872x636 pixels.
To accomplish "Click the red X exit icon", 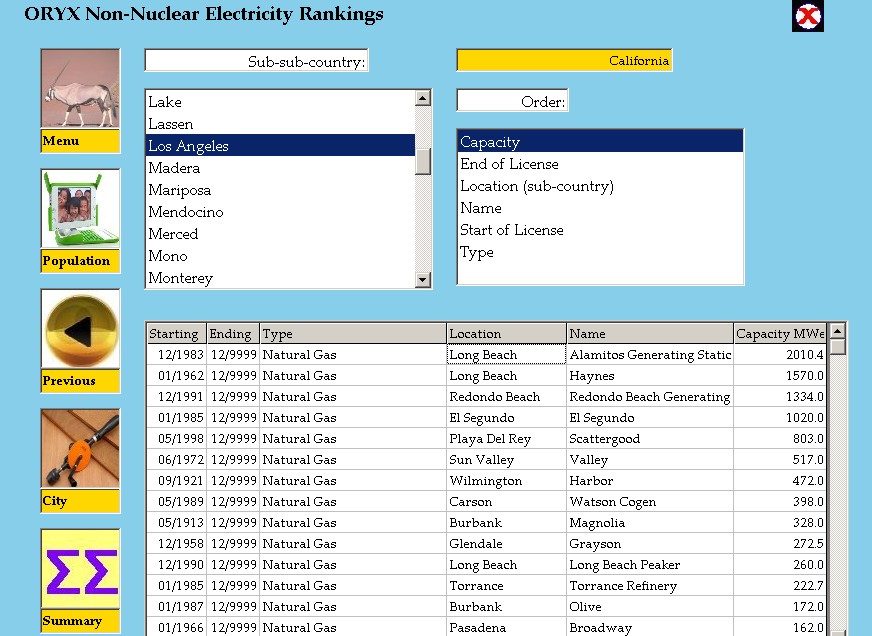I will coord(808,16).
